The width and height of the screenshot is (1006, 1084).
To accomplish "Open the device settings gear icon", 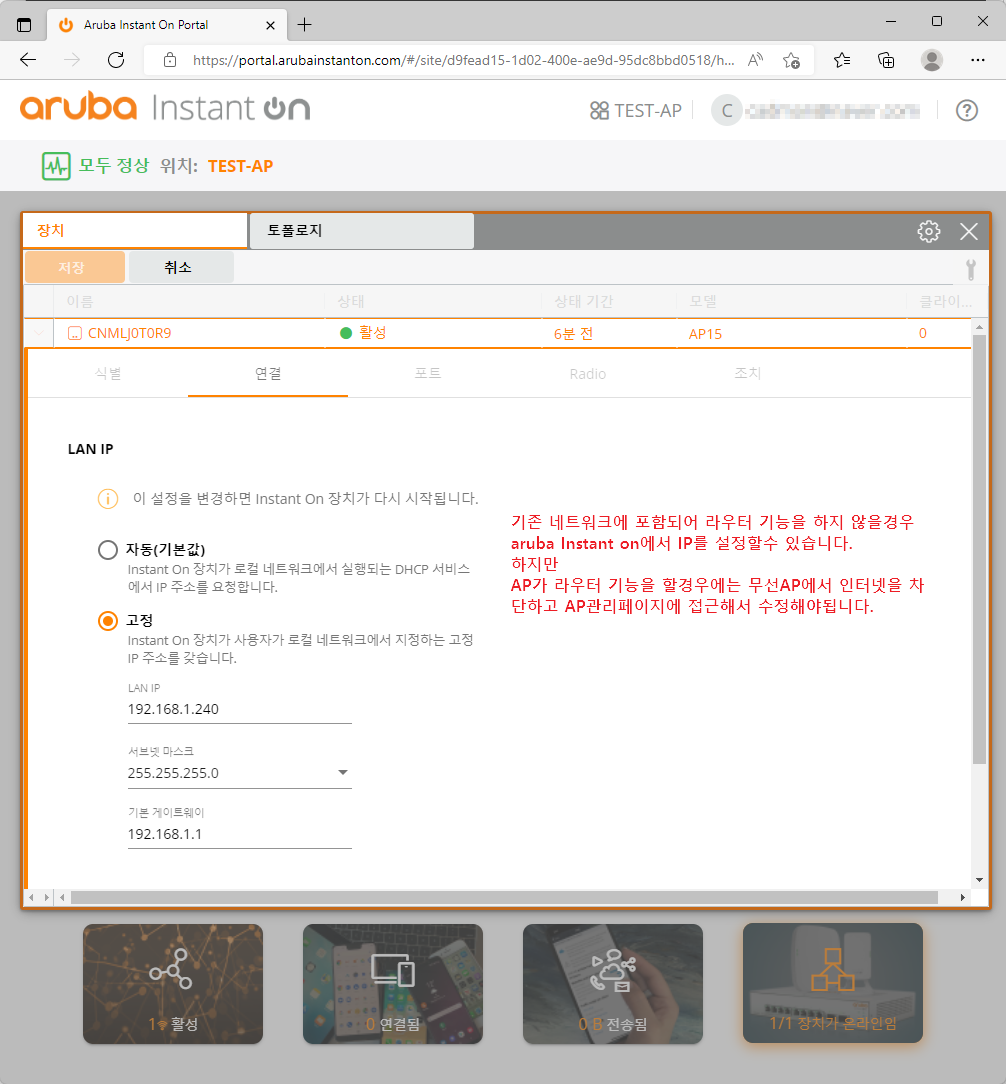I will [x=929, y=232].
